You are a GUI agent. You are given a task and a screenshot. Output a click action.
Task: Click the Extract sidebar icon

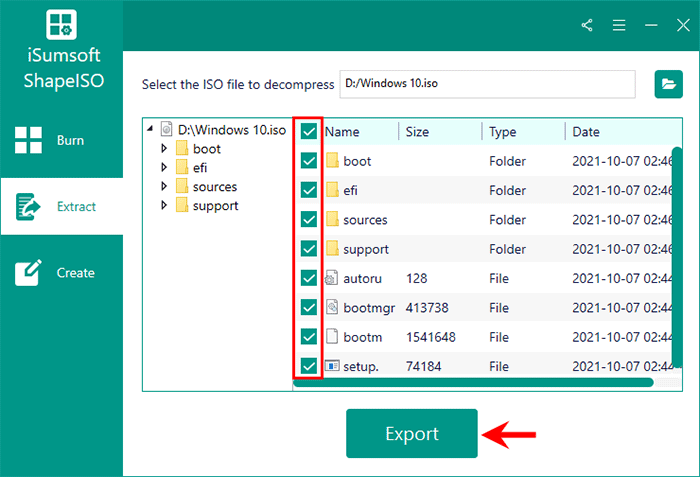28,206
